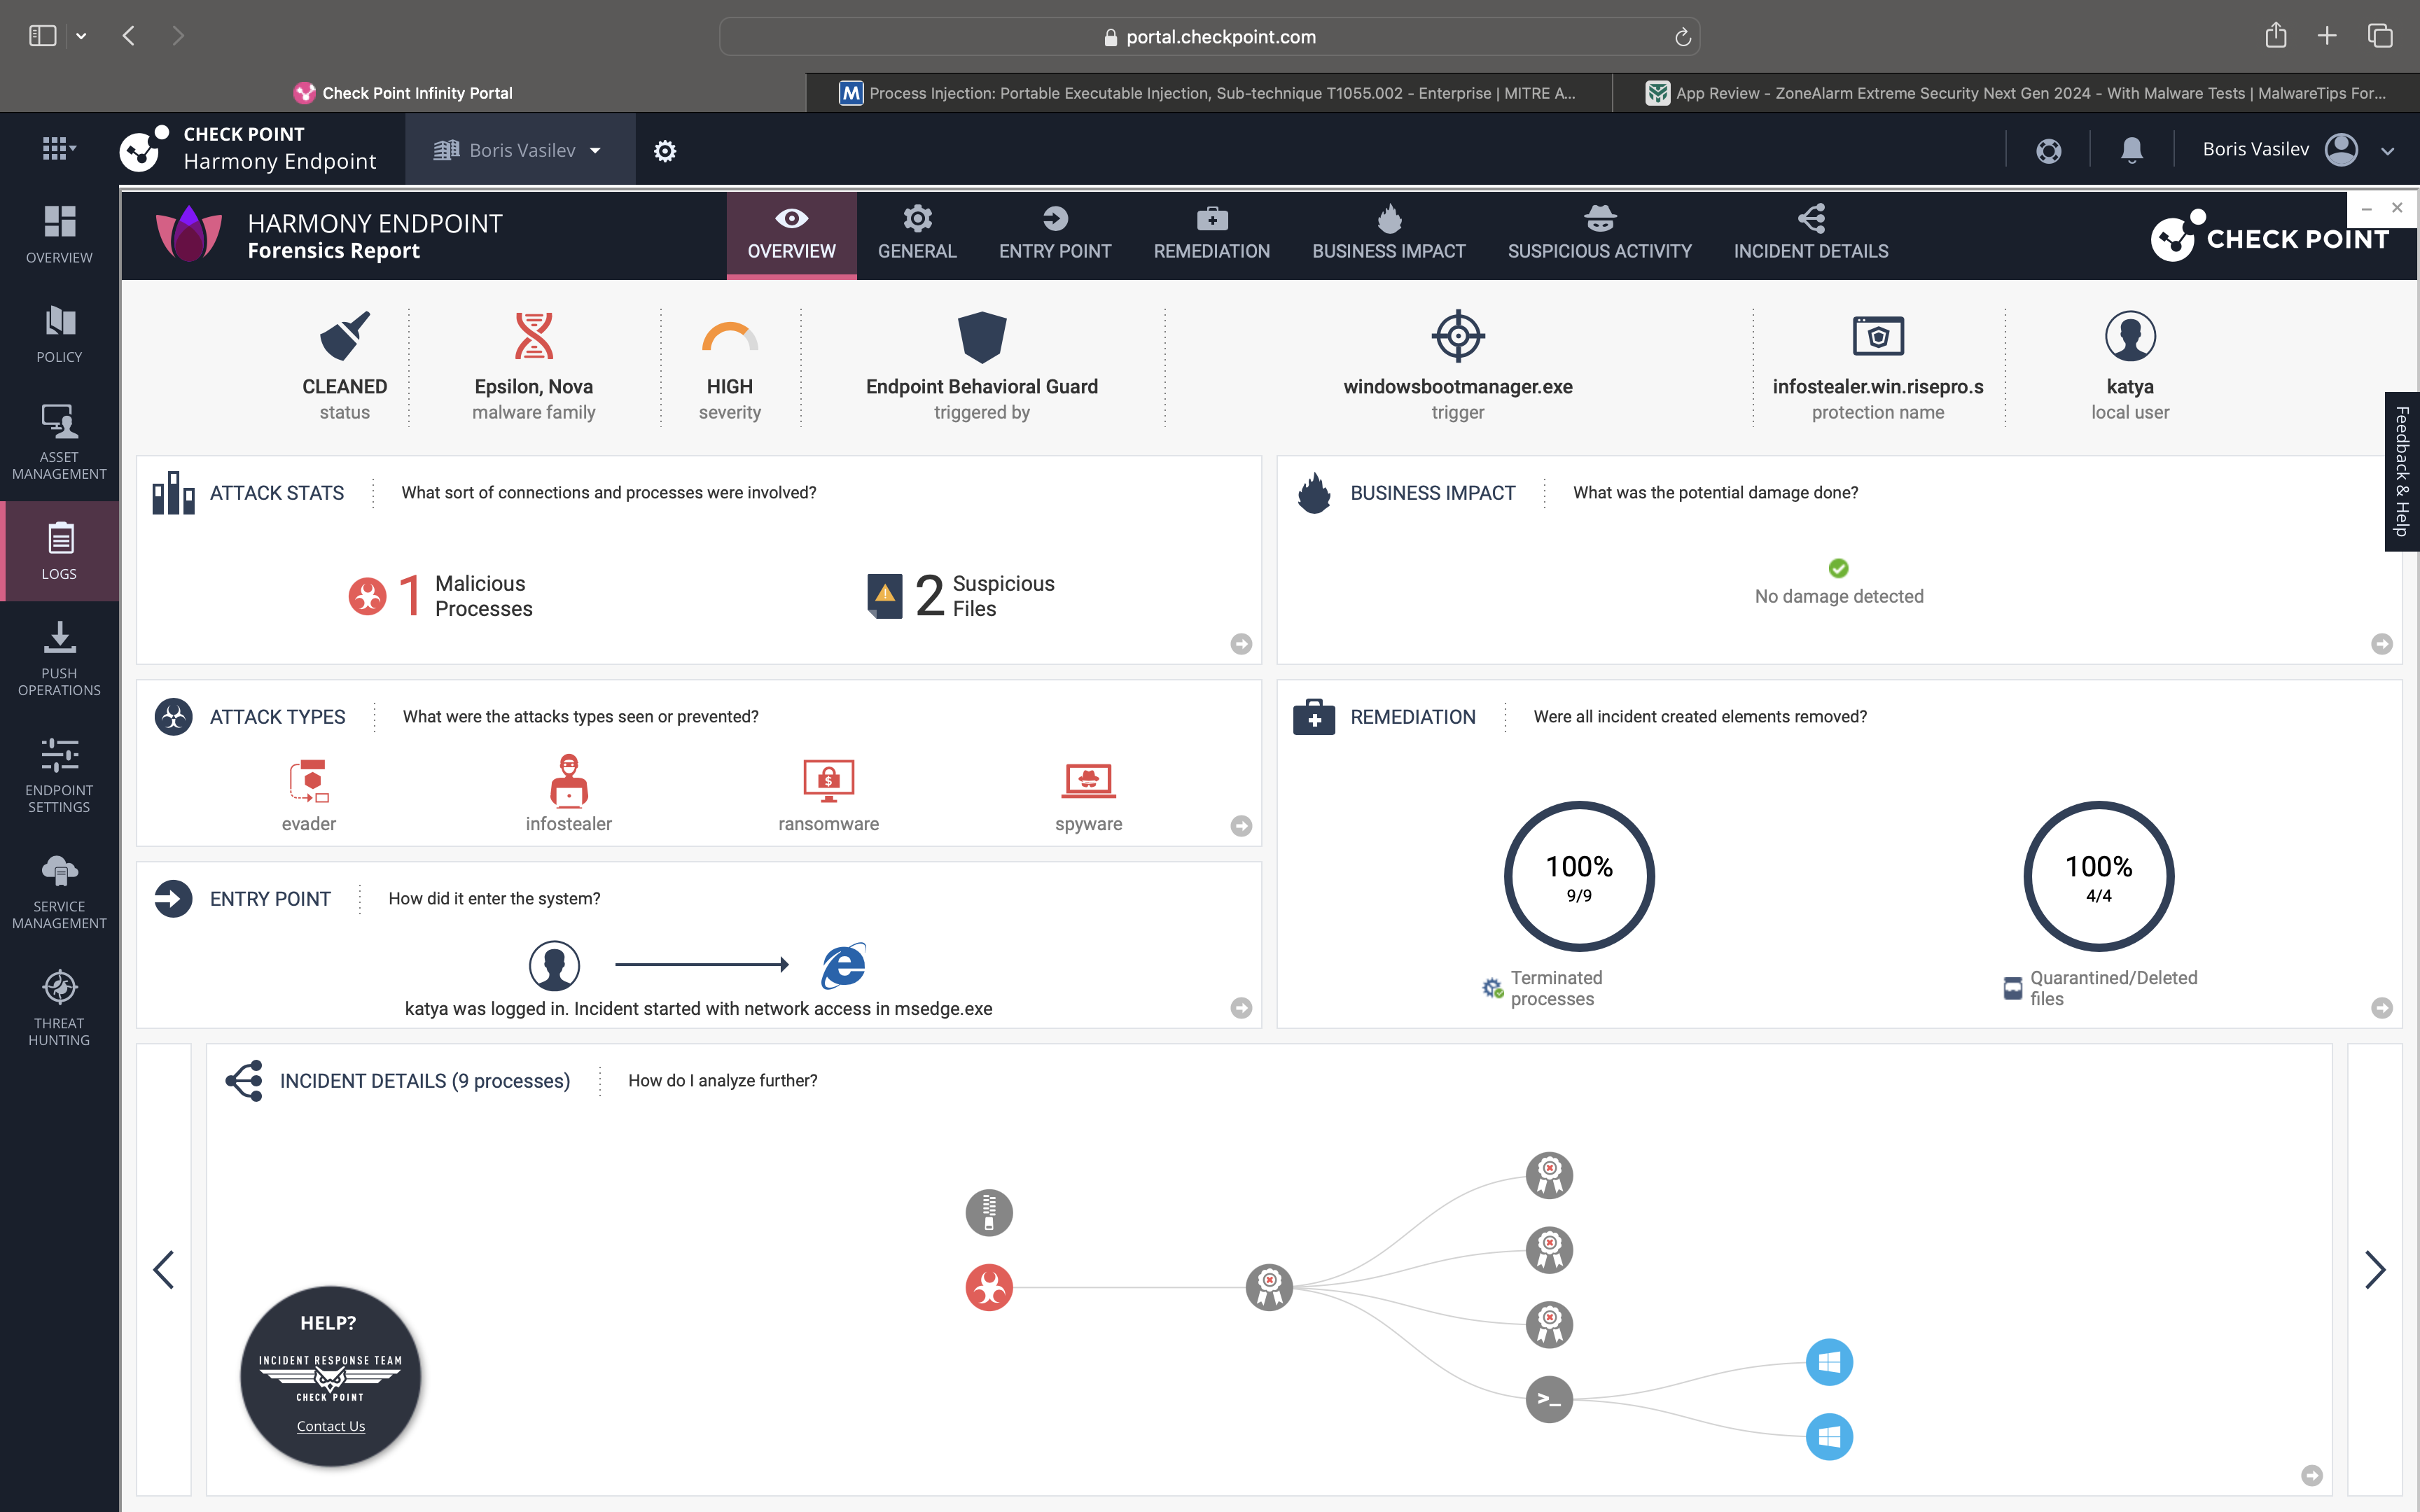Minimize the forensics report panel
The width and height of the screenshot is (2420, 1512).
click(2366, 208)
